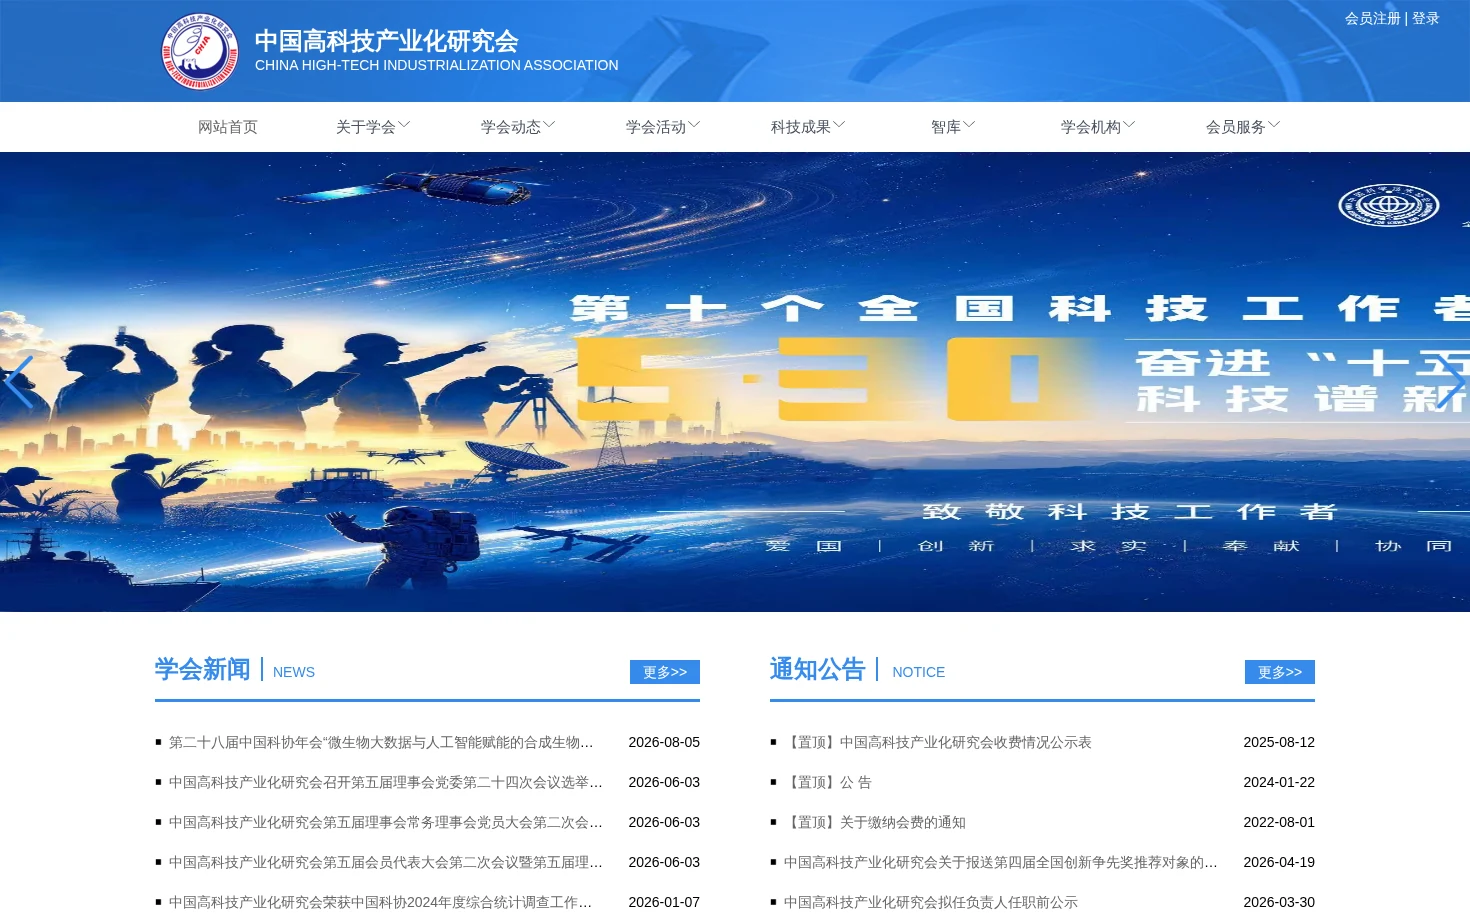Open news on 荣获中国科协2024年度综合统计调查
The width and height of the screenshot is (1470, 923).
tap(381, 902)
